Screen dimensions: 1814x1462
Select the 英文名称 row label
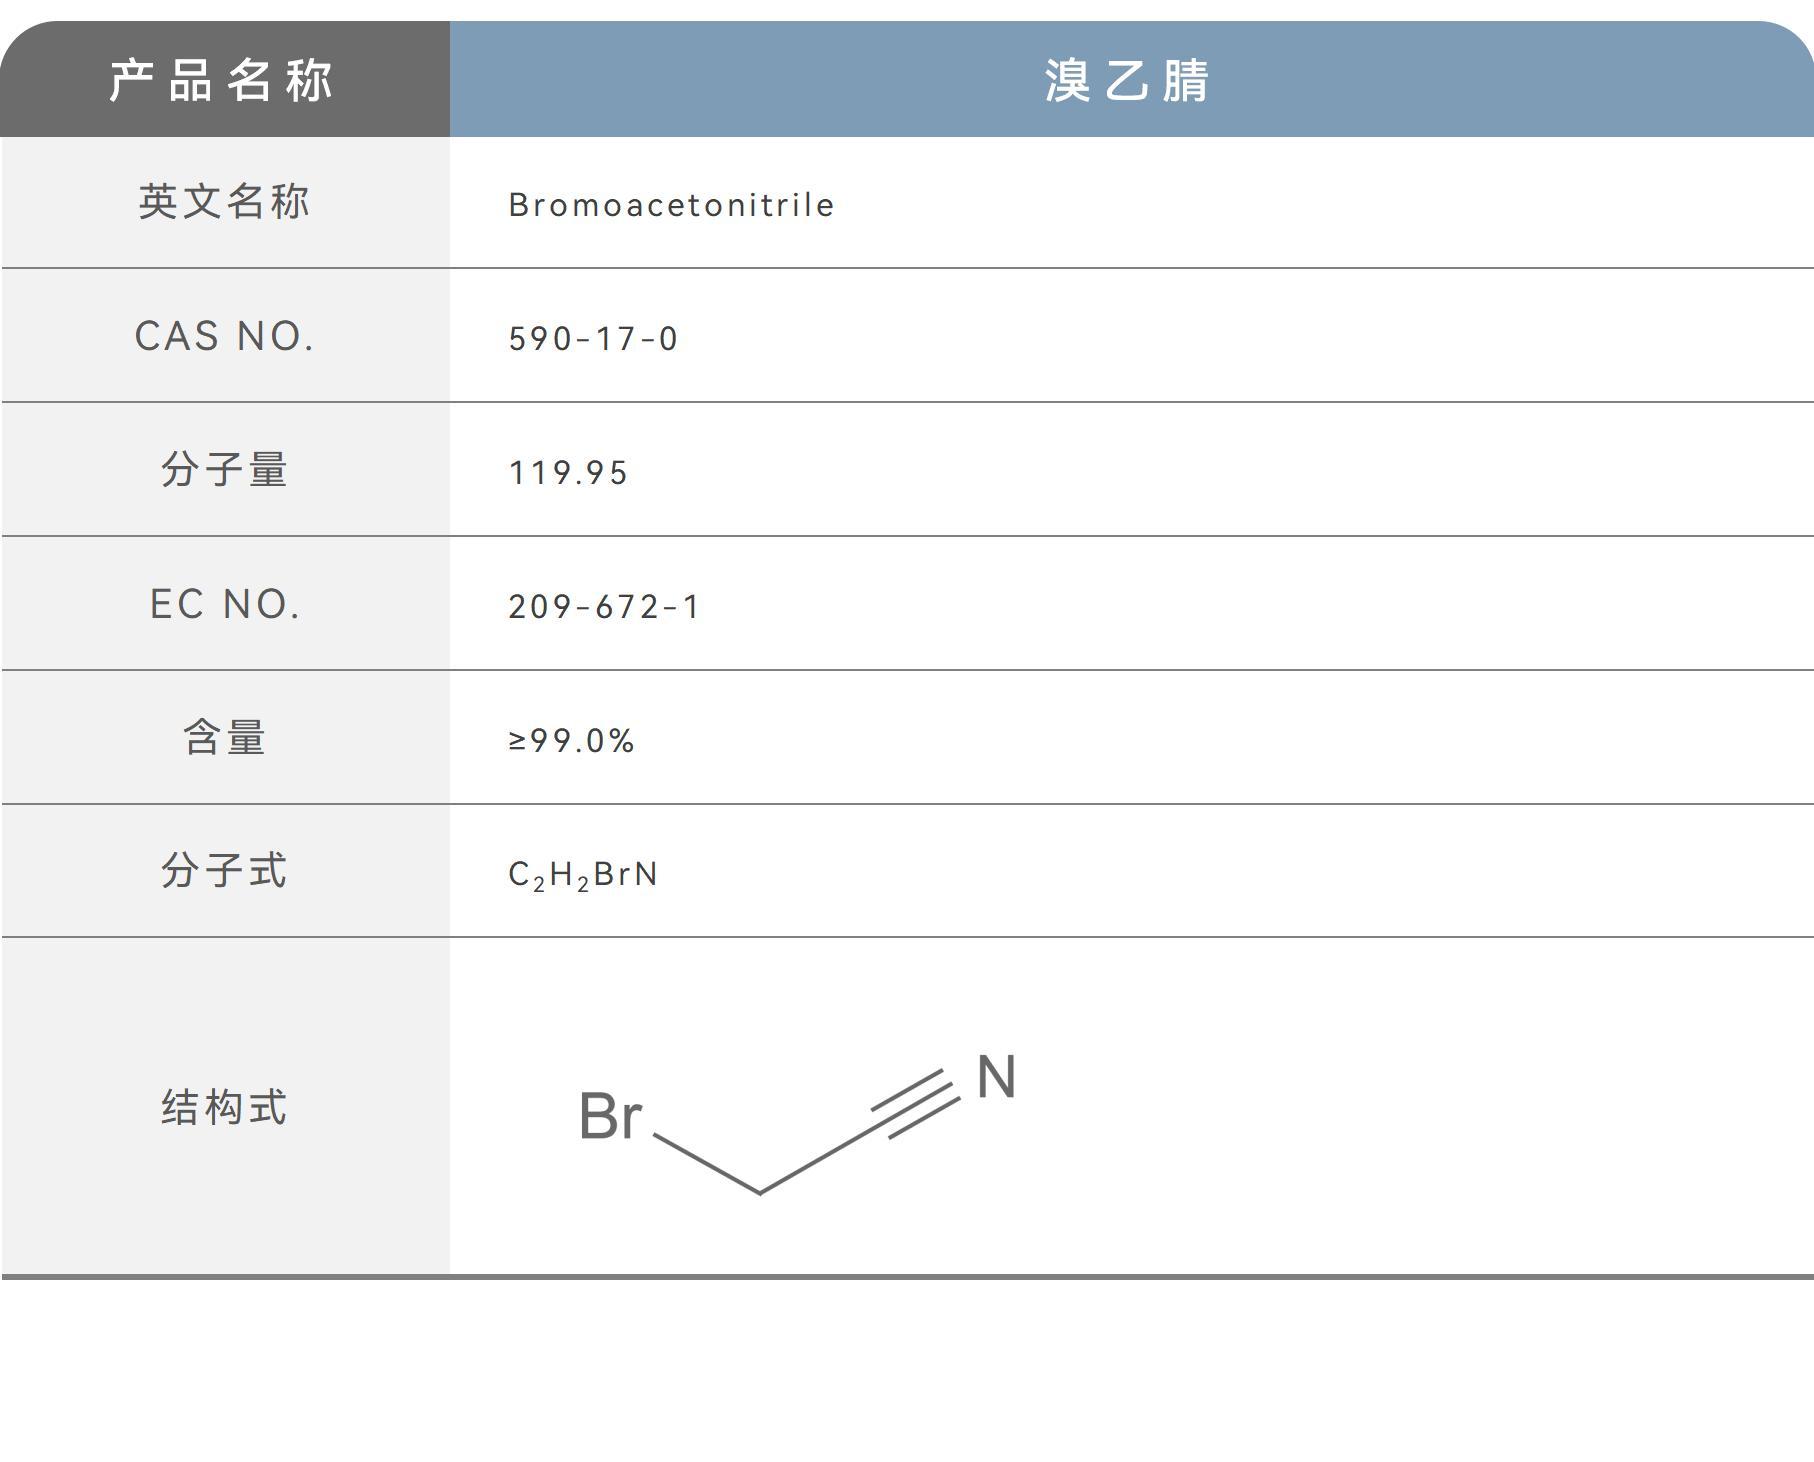224,202
